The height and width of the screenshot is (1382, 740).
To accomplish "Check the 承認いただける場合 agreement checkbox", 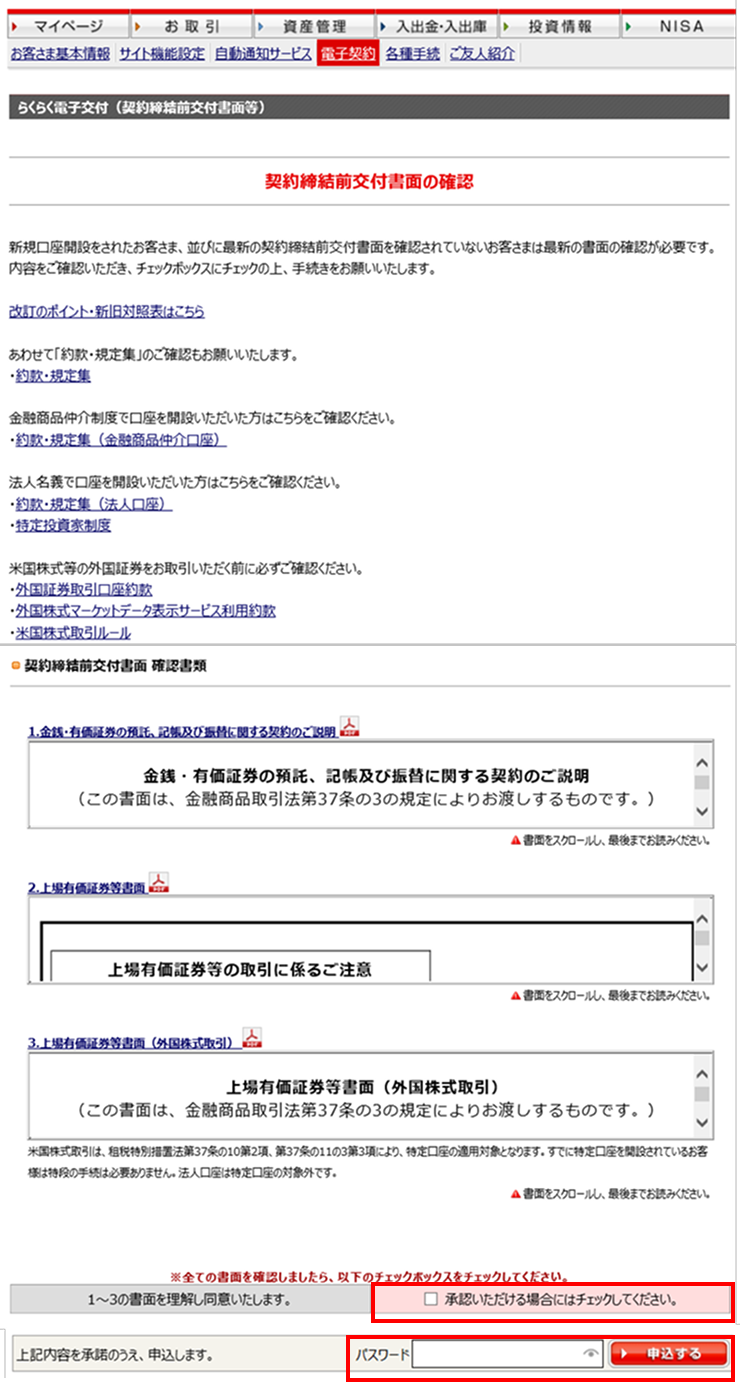I will (x=431, y=1299).
